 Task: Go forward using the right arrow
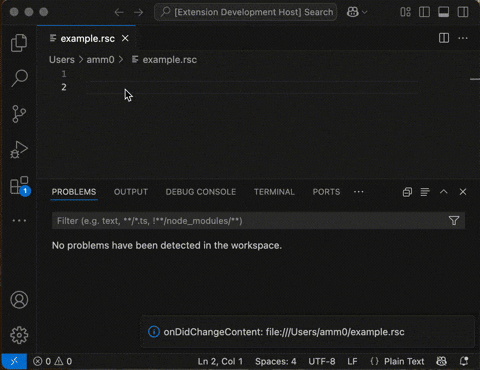(x=138, y=13)
